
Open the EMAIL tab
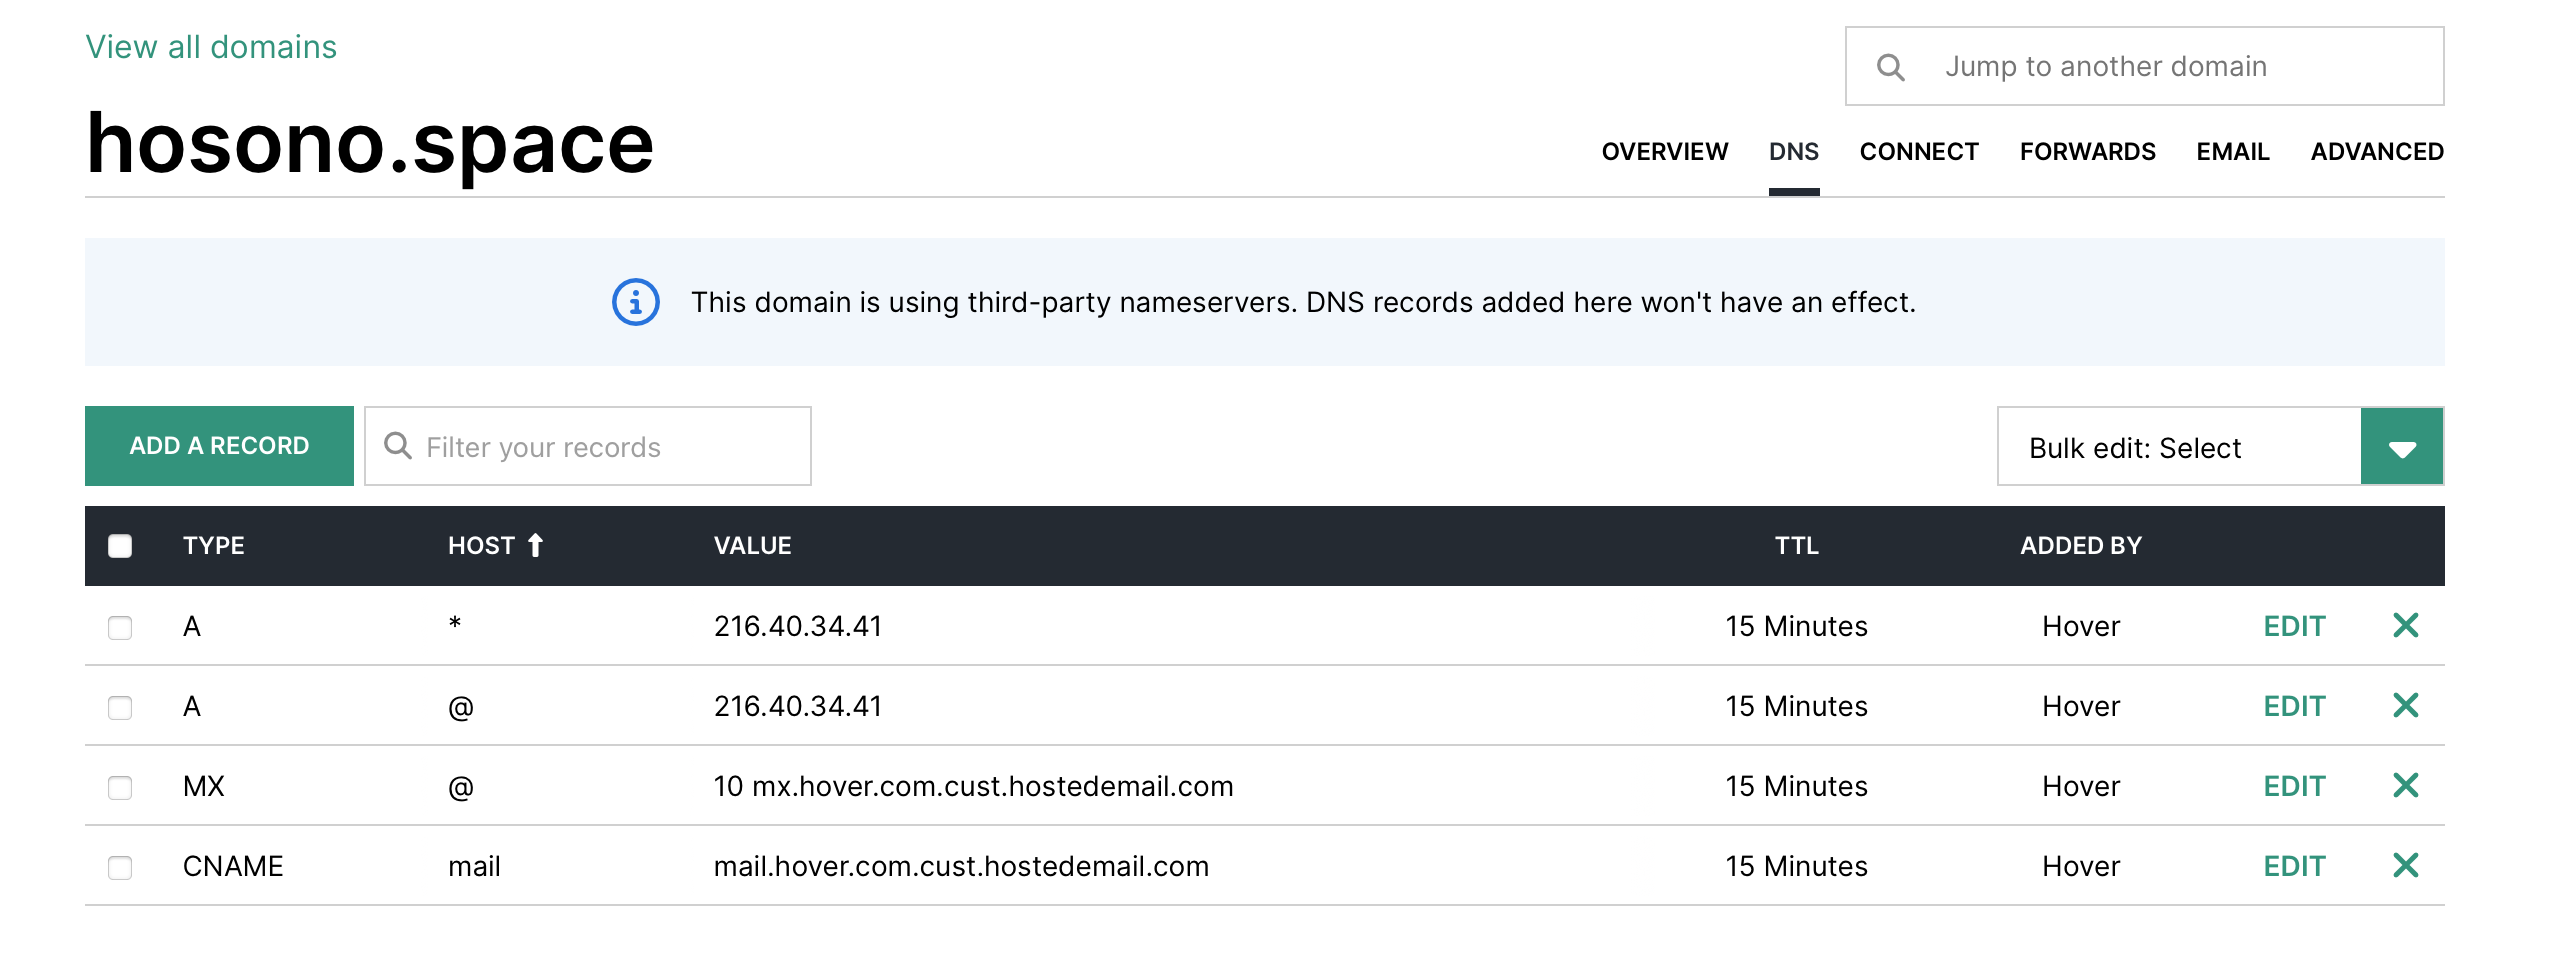[2232, 152]
